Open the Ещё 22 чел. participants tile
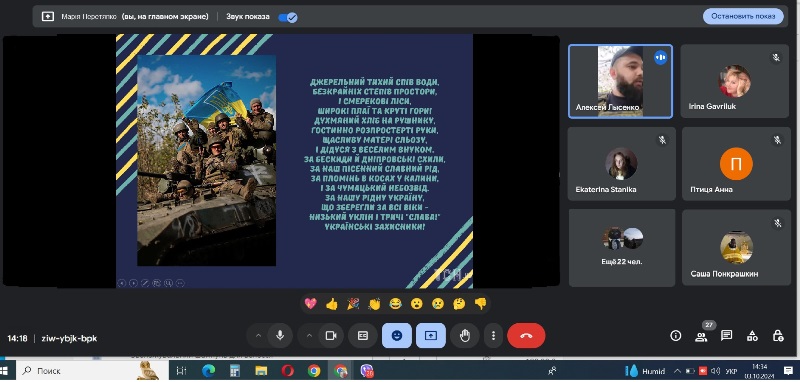 [x=621, y=247]
